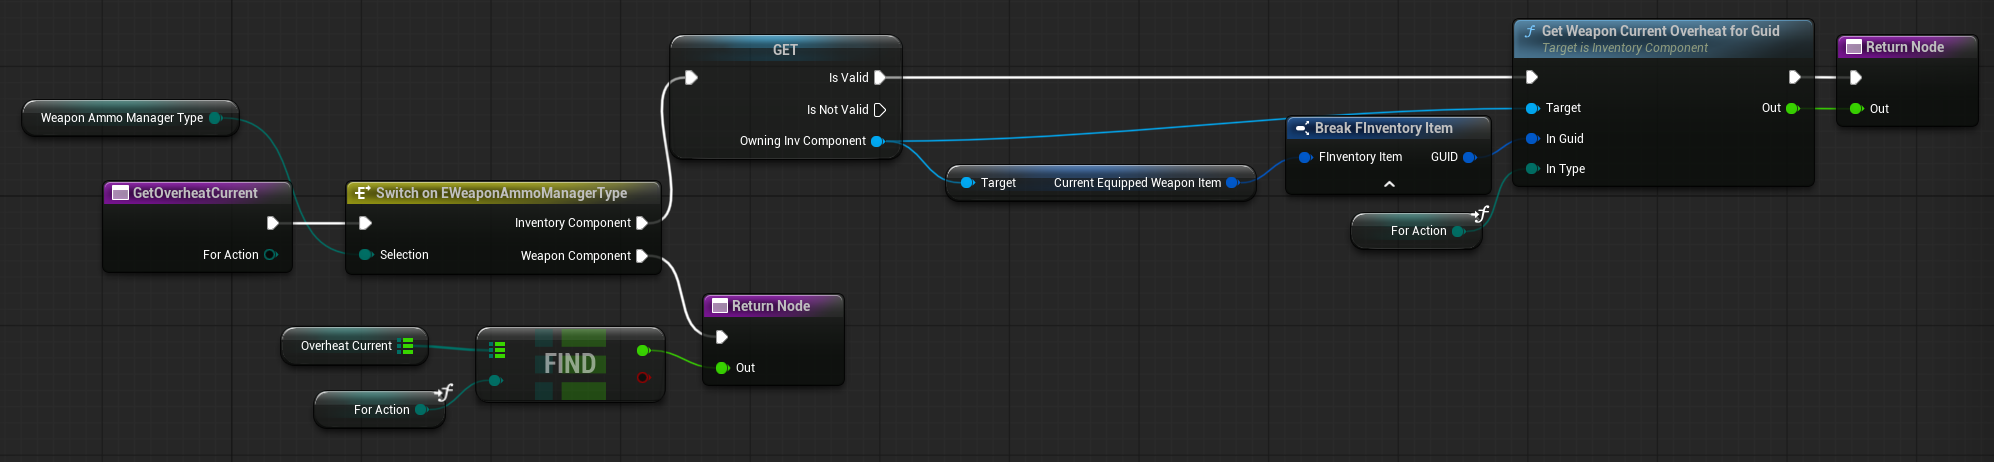Click the GetOverheatCurrent entry node icon
Image resolution: width=1994 pixels, height=462 pixels.
click(120, 193)
